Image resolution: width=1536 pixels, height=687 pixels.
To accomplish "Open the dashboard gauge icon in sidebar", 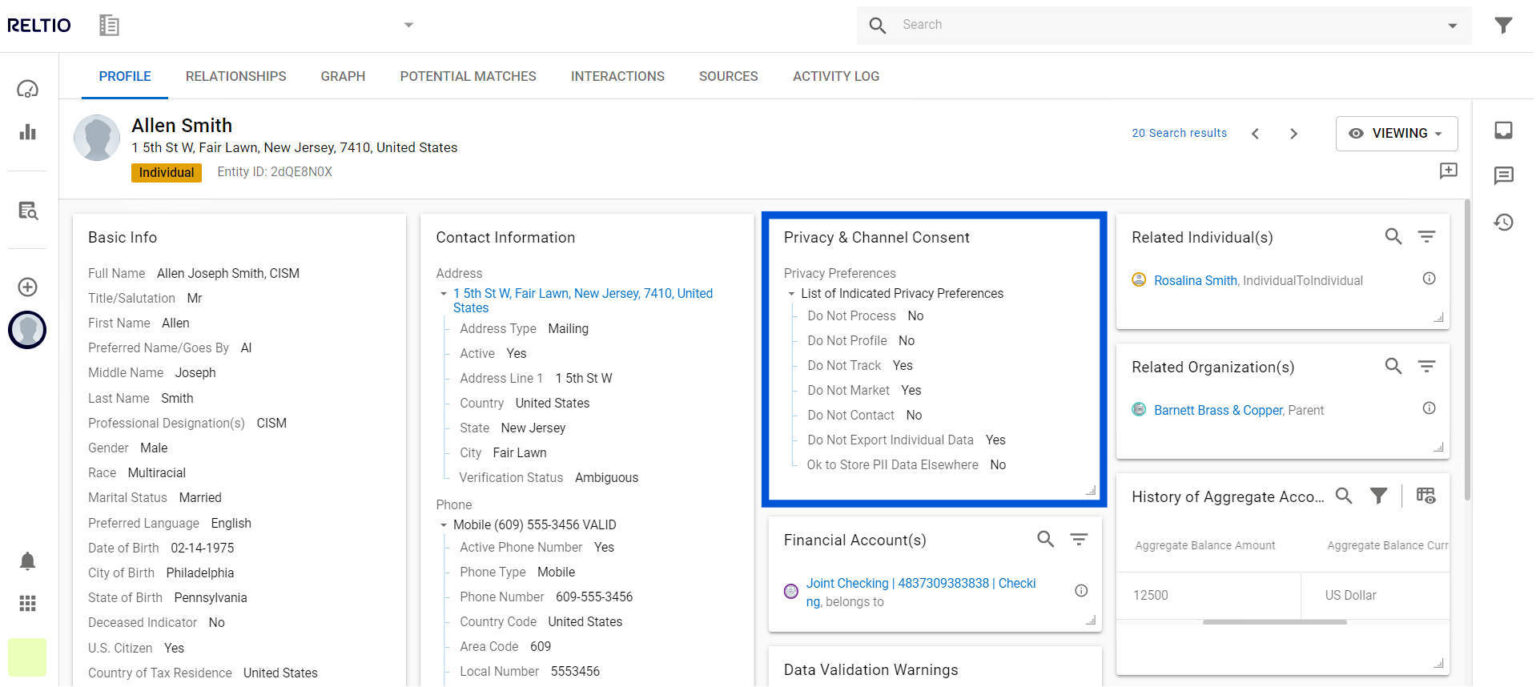I will click(28, 90).
